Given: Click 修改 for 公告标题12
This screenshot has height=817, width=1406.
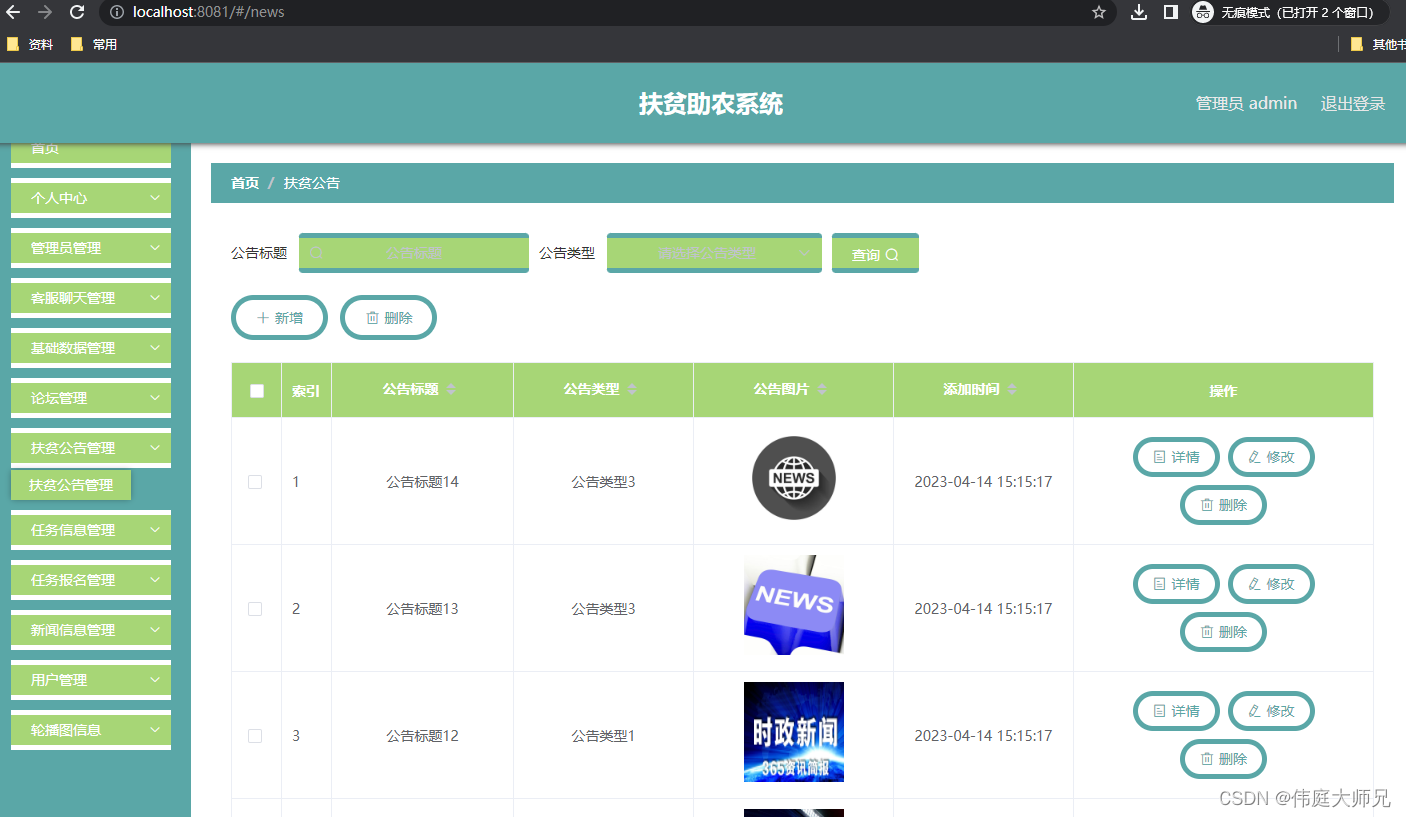Looking at the screenshot, I should [1271, 711].
